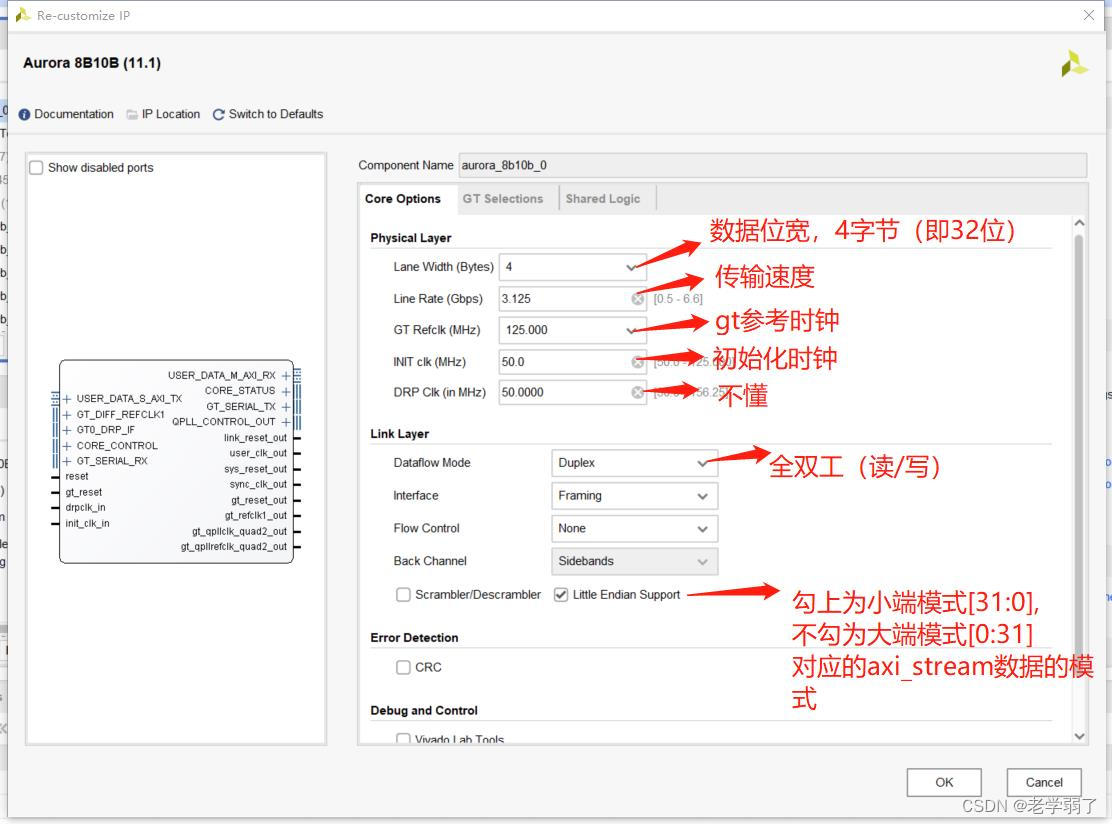This screenshot has width=1112, height=824.
Task: Expand the USER_DATA_S_AXI_TX port plus icon
Action: [67, 399]
